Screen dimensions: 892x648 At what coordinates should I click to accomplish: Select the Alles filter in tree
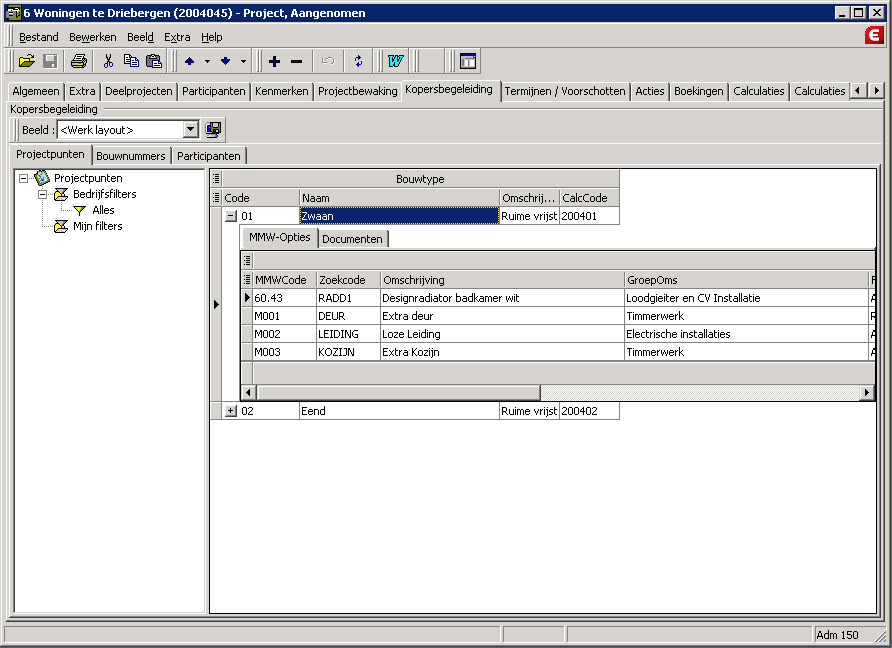[x=103, y=210]
